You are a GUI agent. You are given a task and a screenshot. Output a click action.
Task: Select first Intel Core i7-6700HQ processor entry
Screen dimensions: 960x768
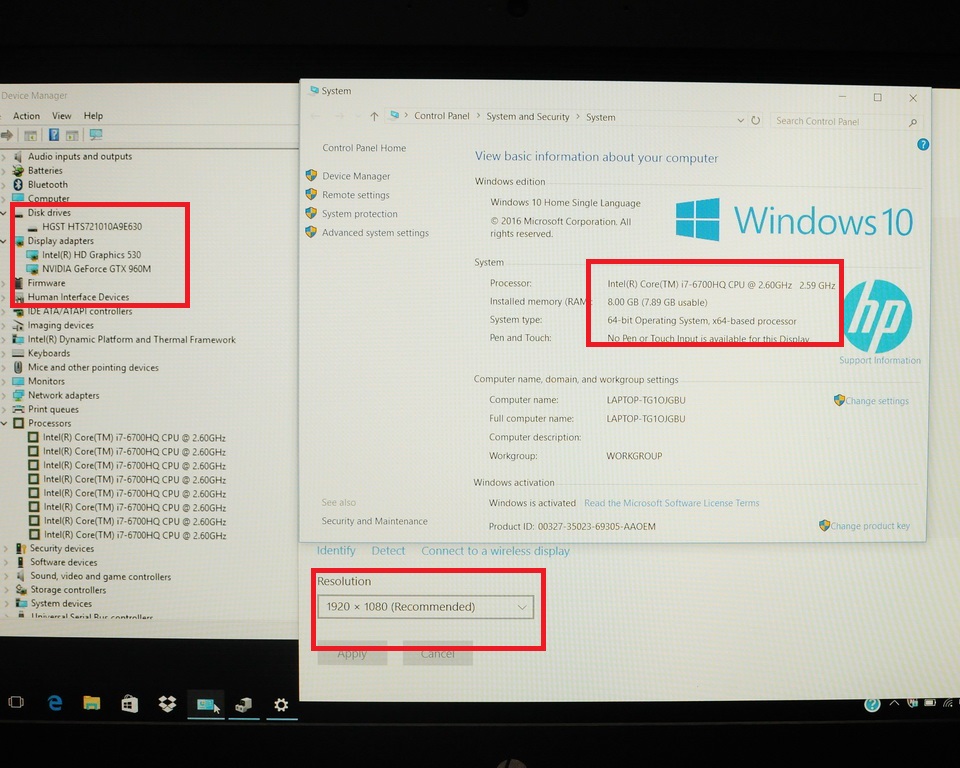[x=134, y=438]
